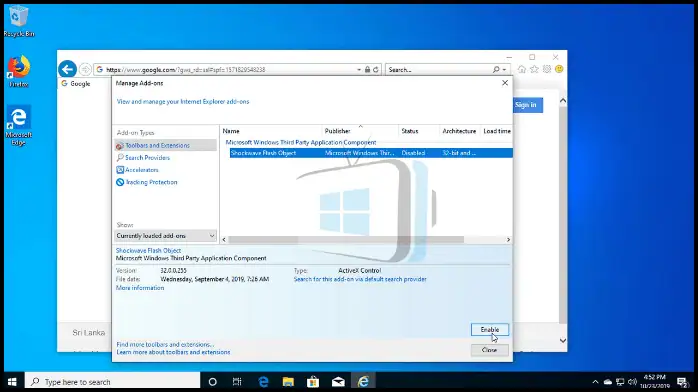The width and height of the screenshot is (698, 392).
Task: Click the address bar lock icon
Action: [x=367, y=69]
